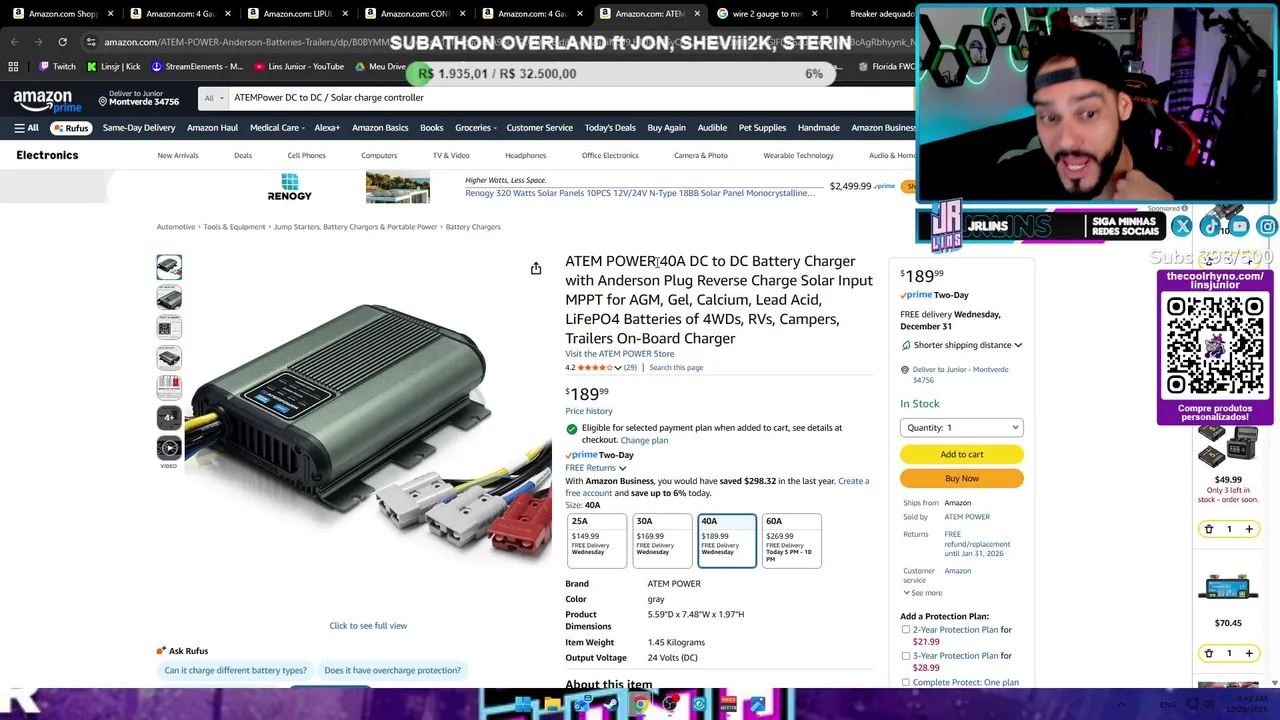Open Rufus AI assistant
This screenshot has height=720, width=1280.
70,128
